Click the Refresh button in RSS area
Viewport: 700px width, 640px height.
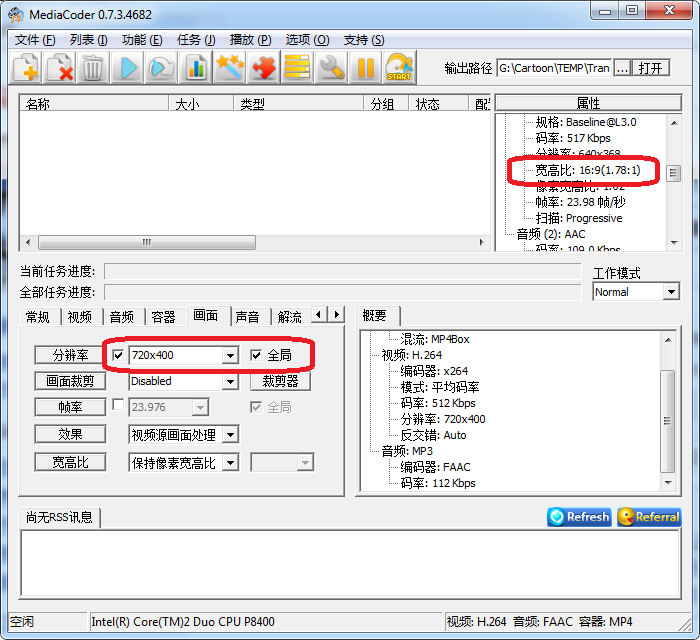[x=579, y=517]
